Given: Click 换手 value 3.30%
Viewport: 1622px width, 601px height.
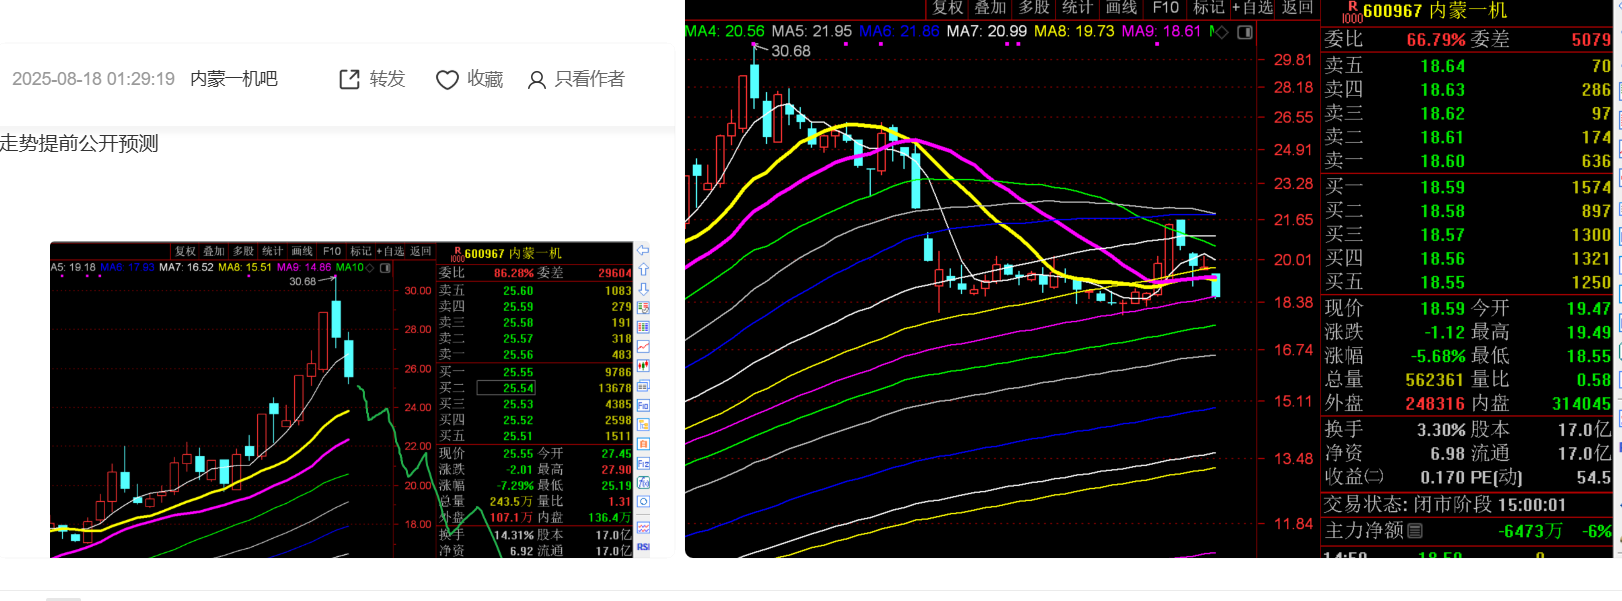Looking at the screenshot, I should pyautogui.click(x=1441, y=430).
